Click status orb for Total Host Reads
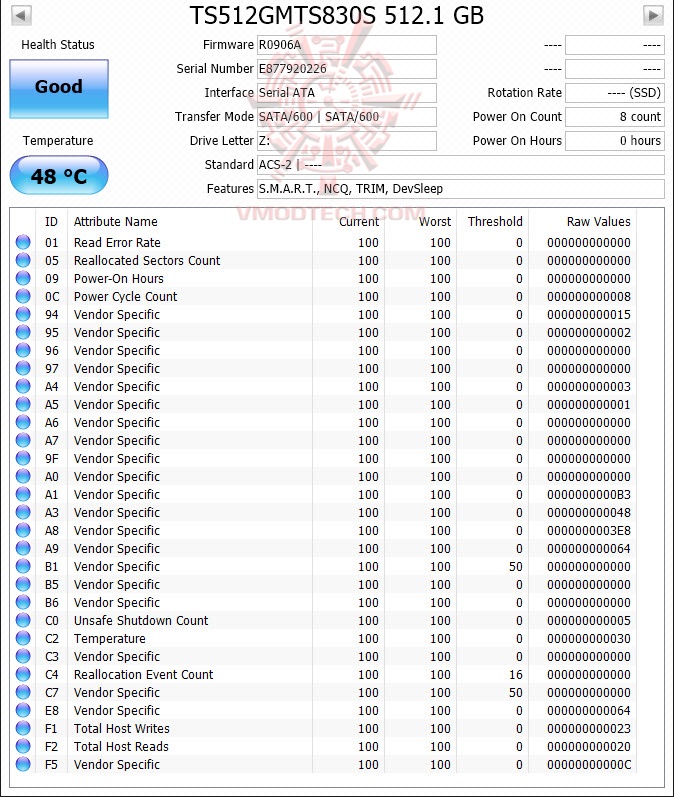The width and height of the screenshot is (674, 797). coord(23,746)
